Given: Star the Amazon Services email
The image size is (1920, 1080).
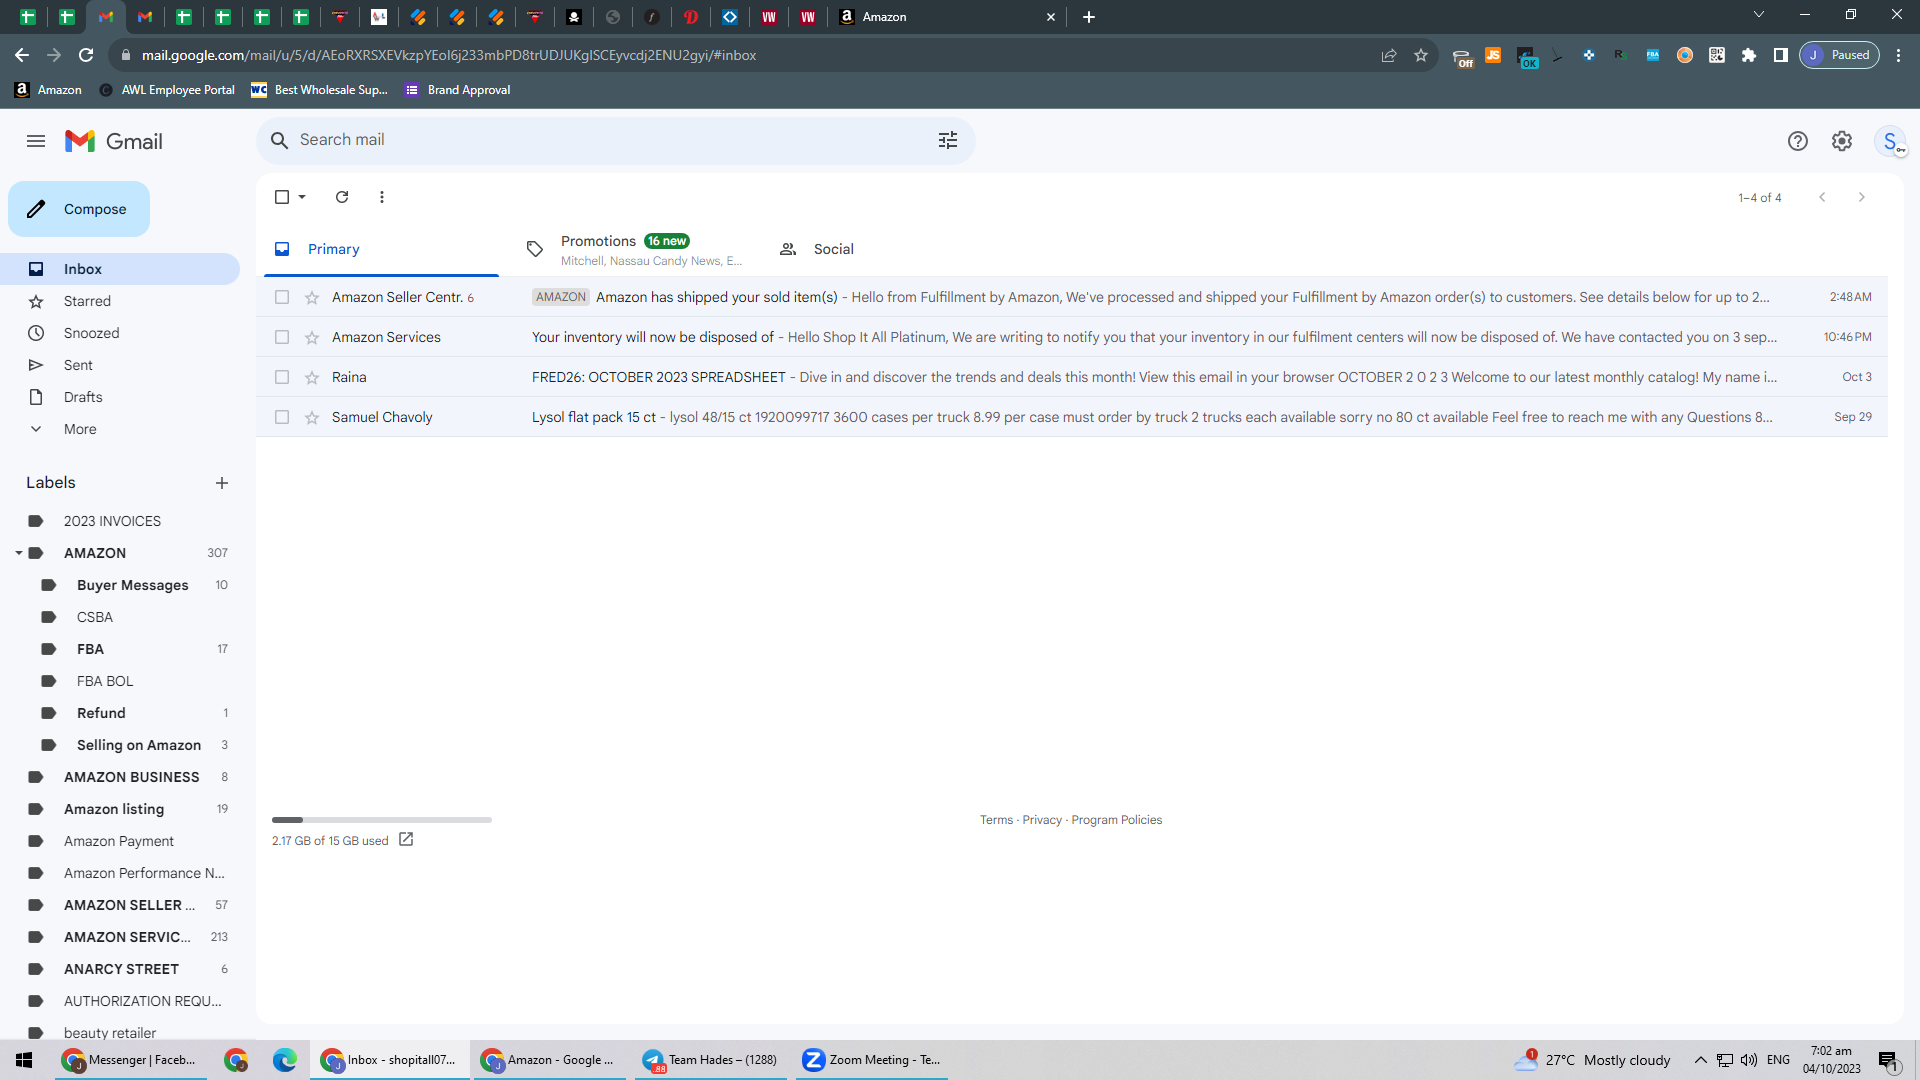Looking at the screenshot, I should (x=312, y=337).
